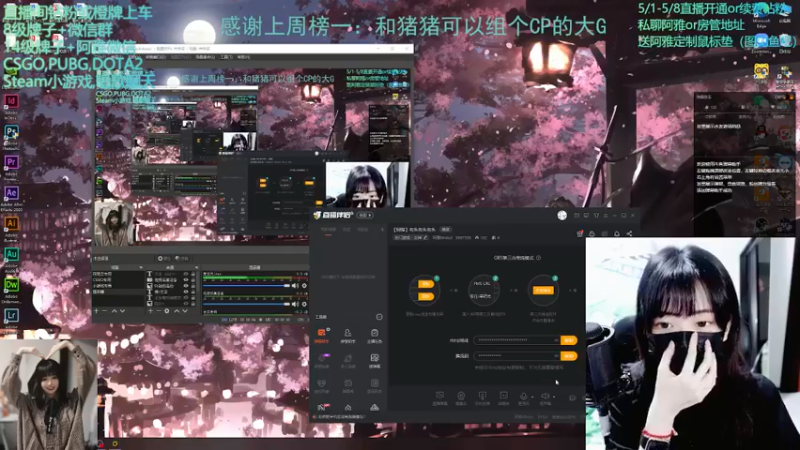The width and height of the screenshot is (800, 450).
Task: Toggle eye visibility of top OBS source row
Action: (186, 274)
